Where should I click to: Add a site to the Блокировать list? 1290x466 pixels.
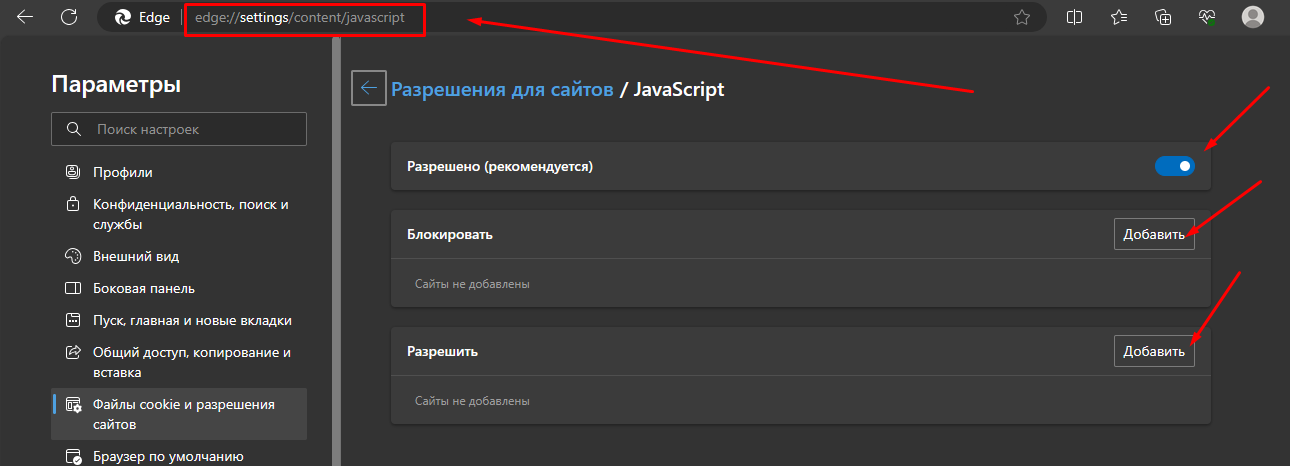(x=1154, y=234)
